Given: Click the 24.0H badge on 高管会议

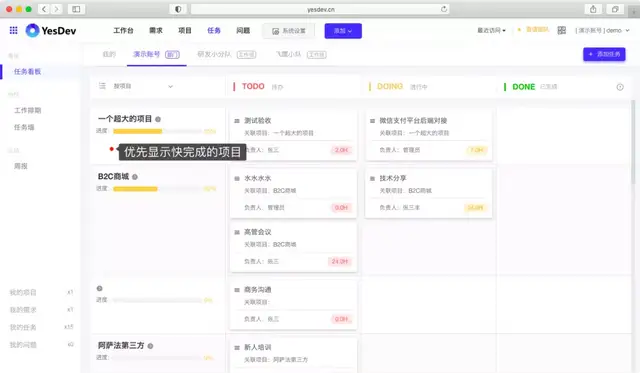Looking at the screenshot, I should click(340, 262).
